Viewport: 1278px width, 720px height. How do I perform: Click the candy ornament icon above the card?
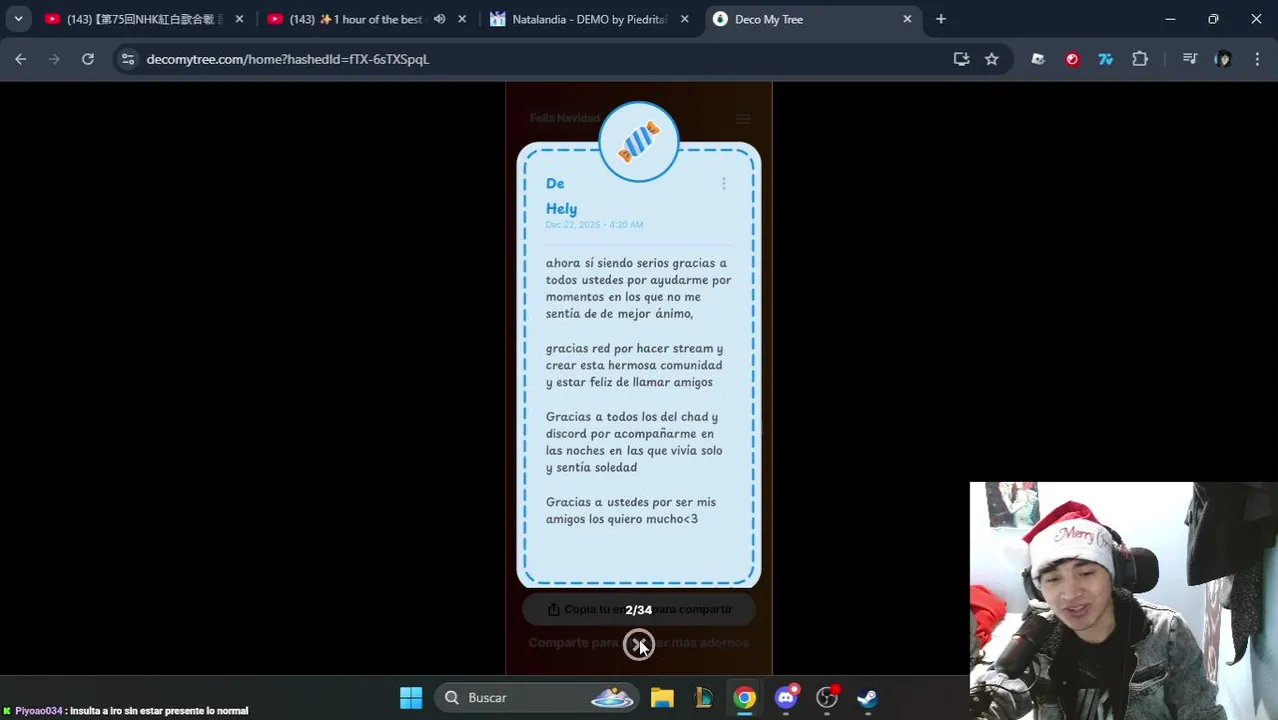click(x=639, y=142)
